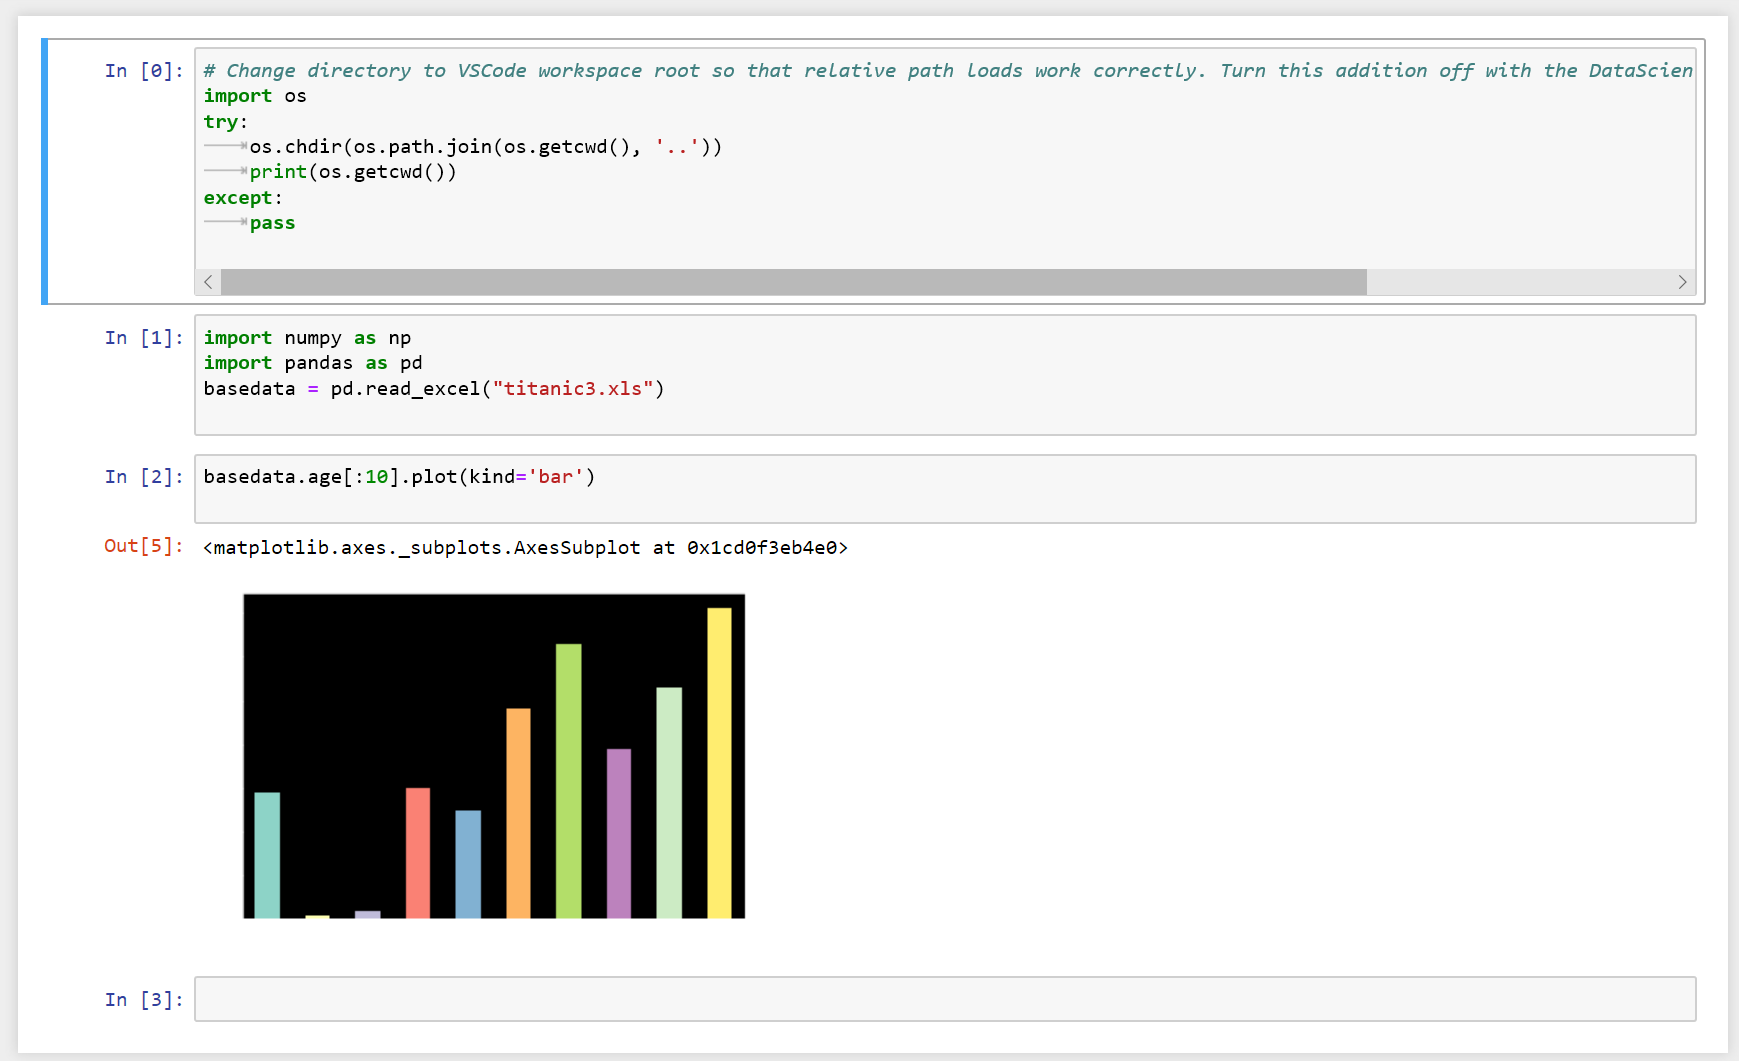
Task: Click the matplotlib AxesSubplot output text
Action: pyautogui.click(x=525, y=548)
